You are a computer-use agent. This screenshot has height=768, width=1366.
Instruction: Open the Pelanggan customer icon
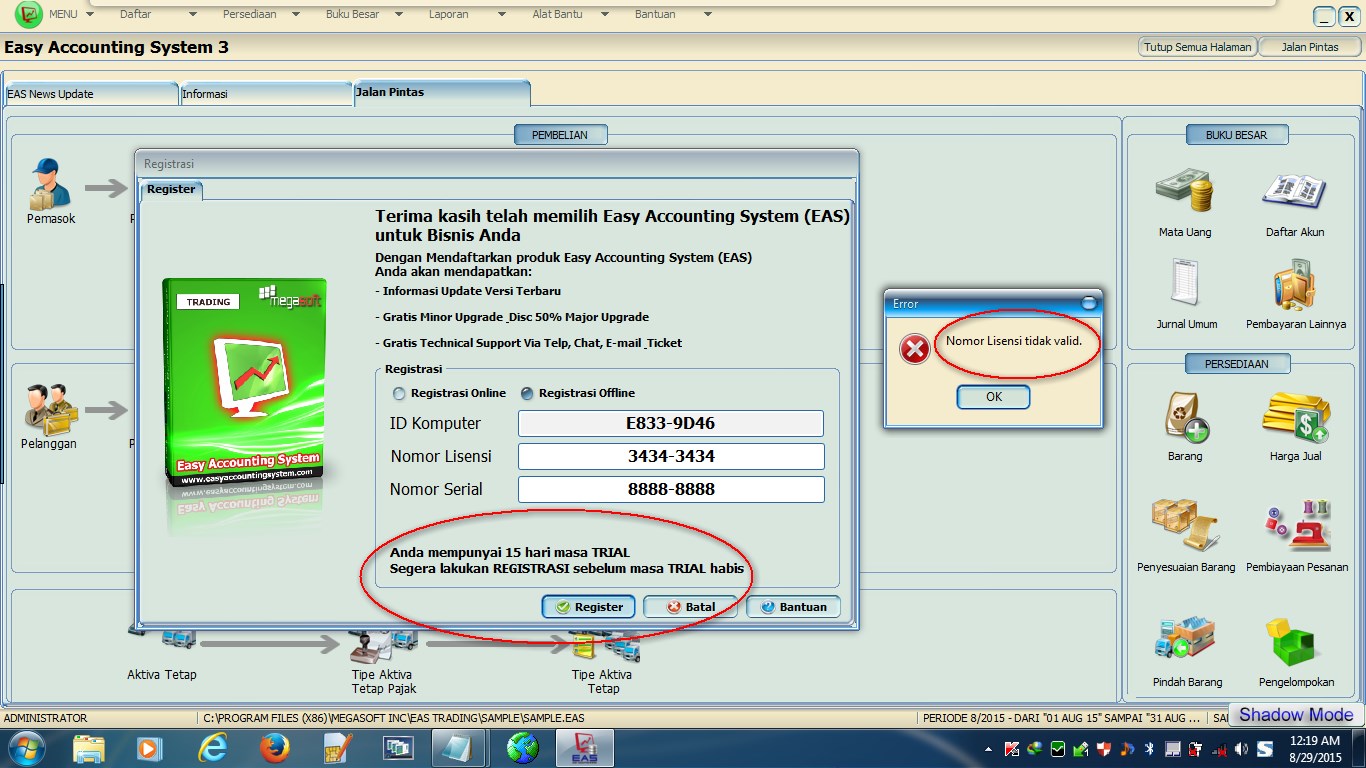point(49,408)
